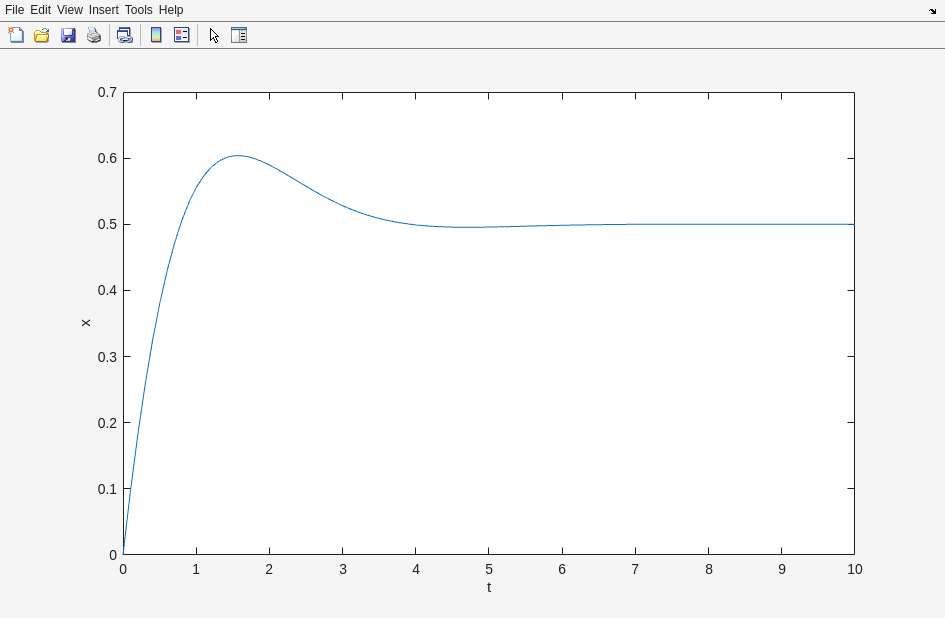The height and width of the screenshot is (618, 945).
Task: Click the blue curve at its peak
Action: (238, 156)
